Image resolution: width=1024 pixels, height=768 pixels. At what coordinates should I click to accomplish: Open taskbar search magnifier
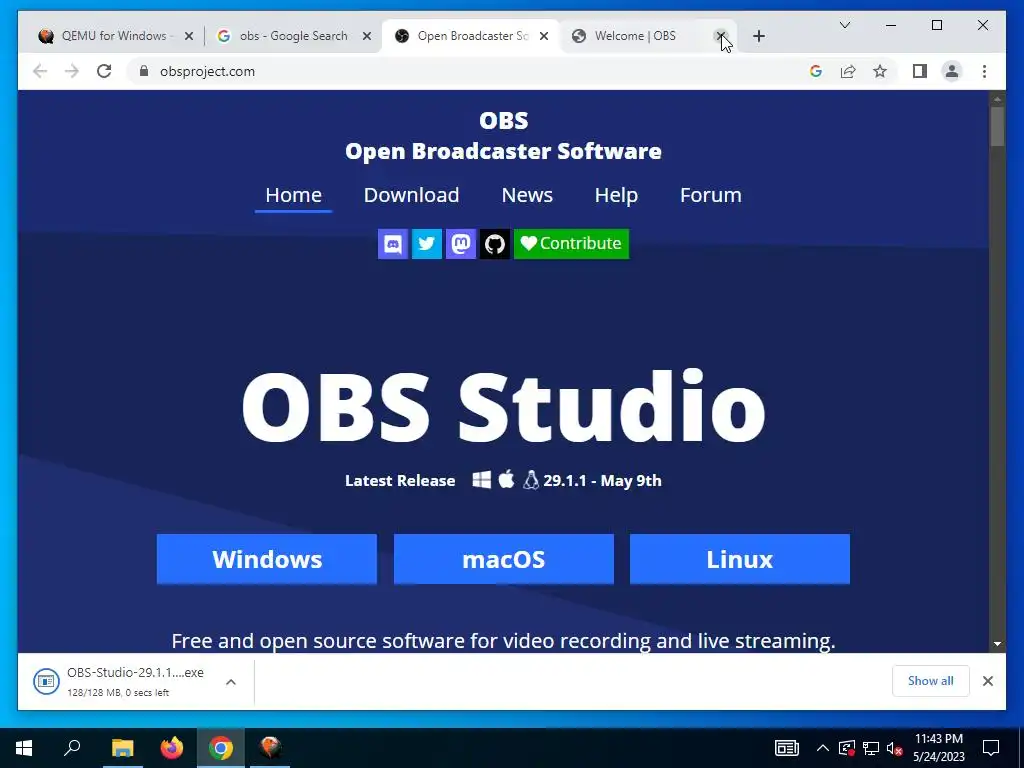[72, 748]
